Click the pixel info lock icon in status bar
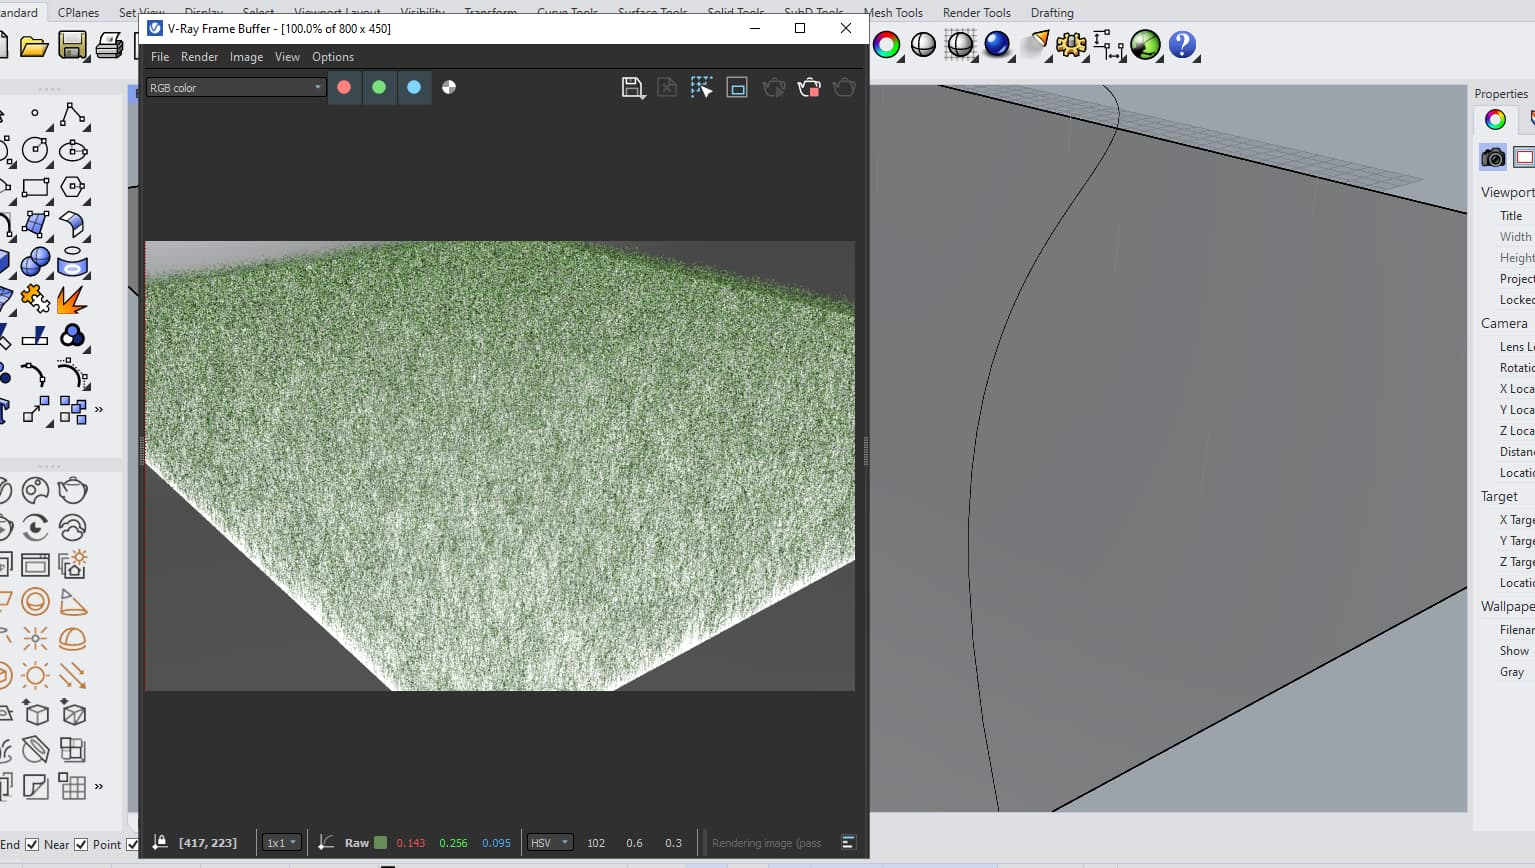The width and height of the screenshot is (1535, 868). pos(160,842)
